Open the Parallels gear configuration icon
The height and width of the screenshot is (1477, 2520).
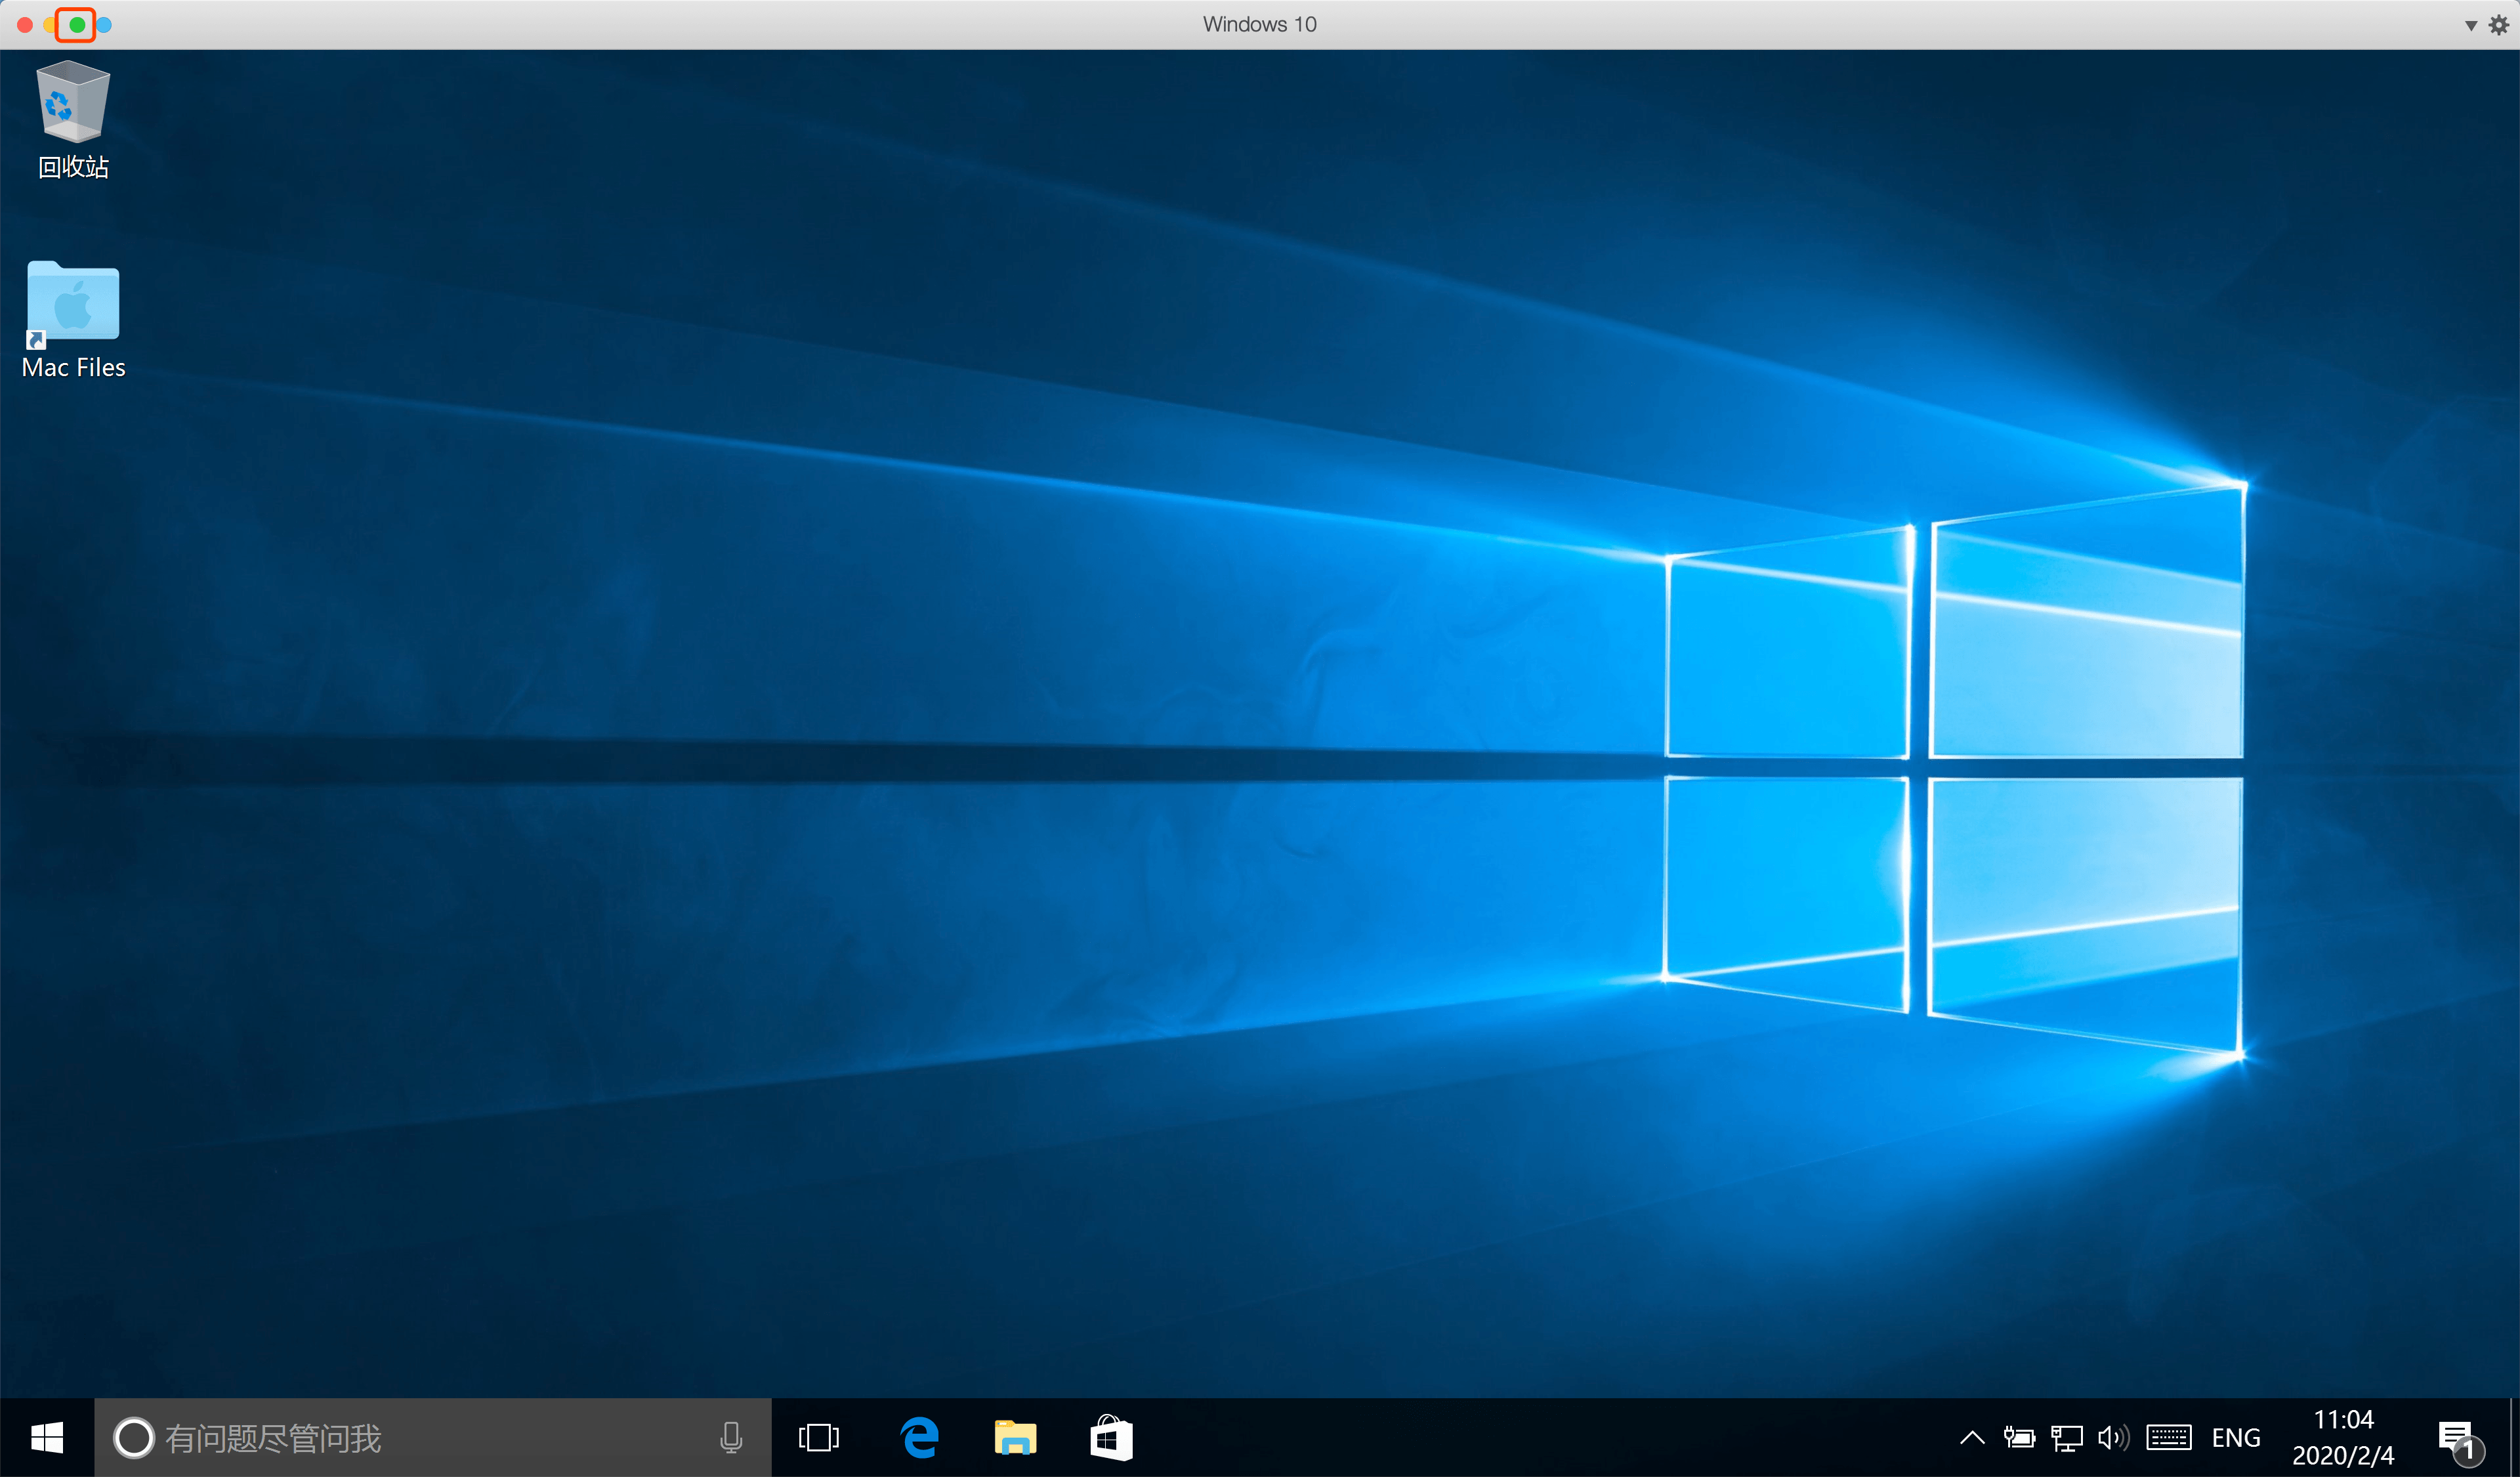(2499, 24)
